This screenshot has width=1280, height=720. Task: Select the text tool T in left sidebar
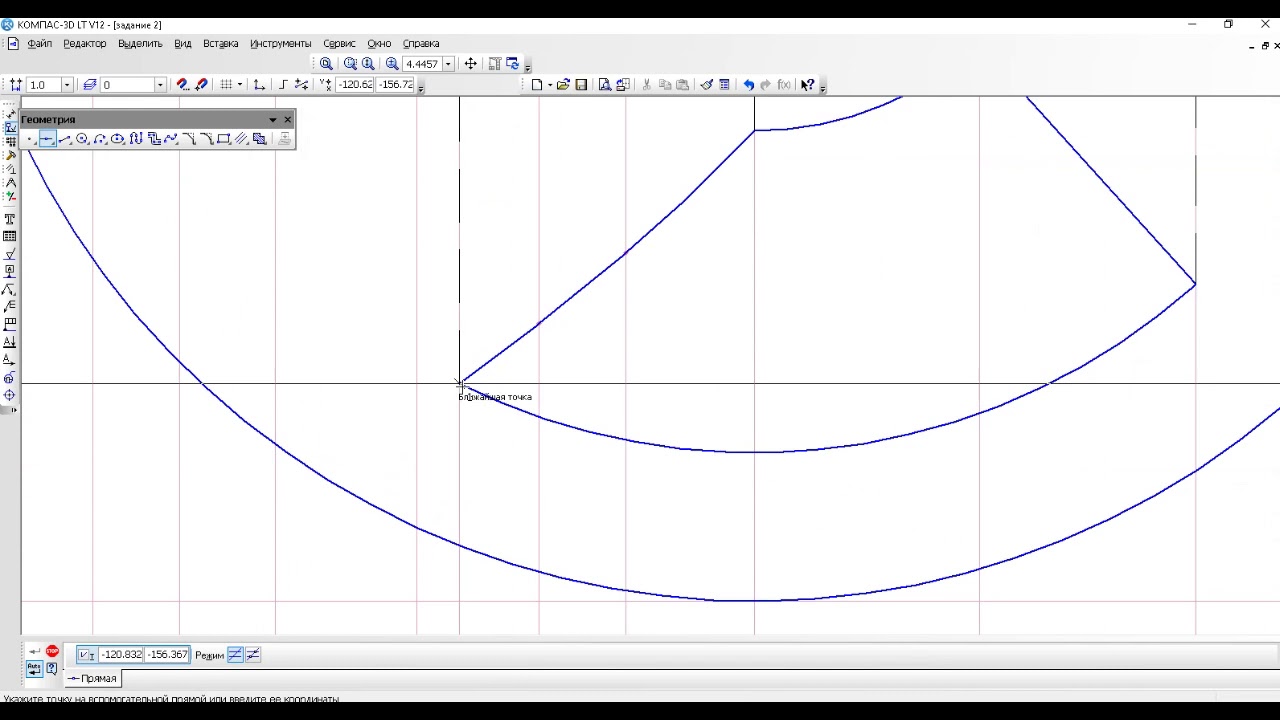[10, 219]
